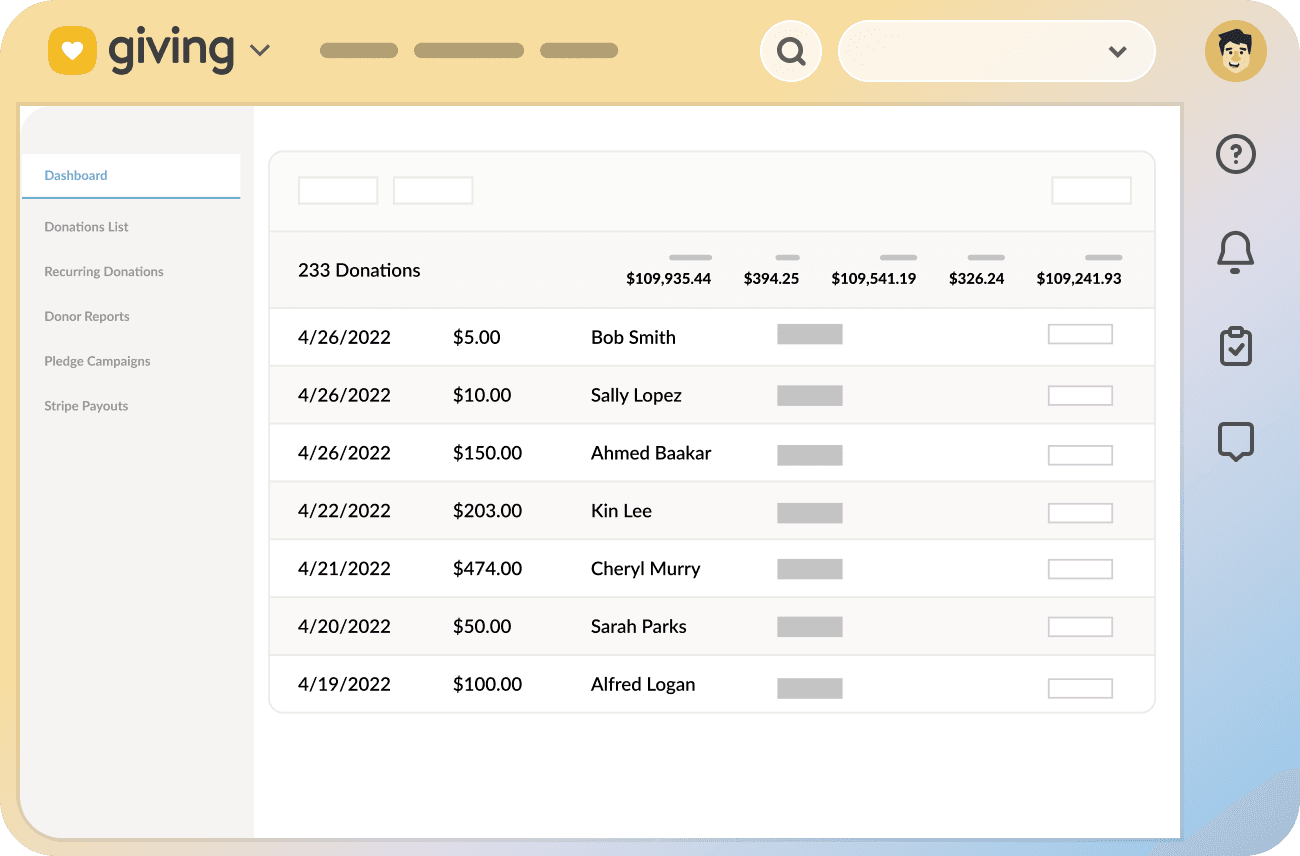This screenshot has height=856, width=1300.
Task: Tick the checkbox beside Alfred Logan's donation
Action: pos(1080,688)
